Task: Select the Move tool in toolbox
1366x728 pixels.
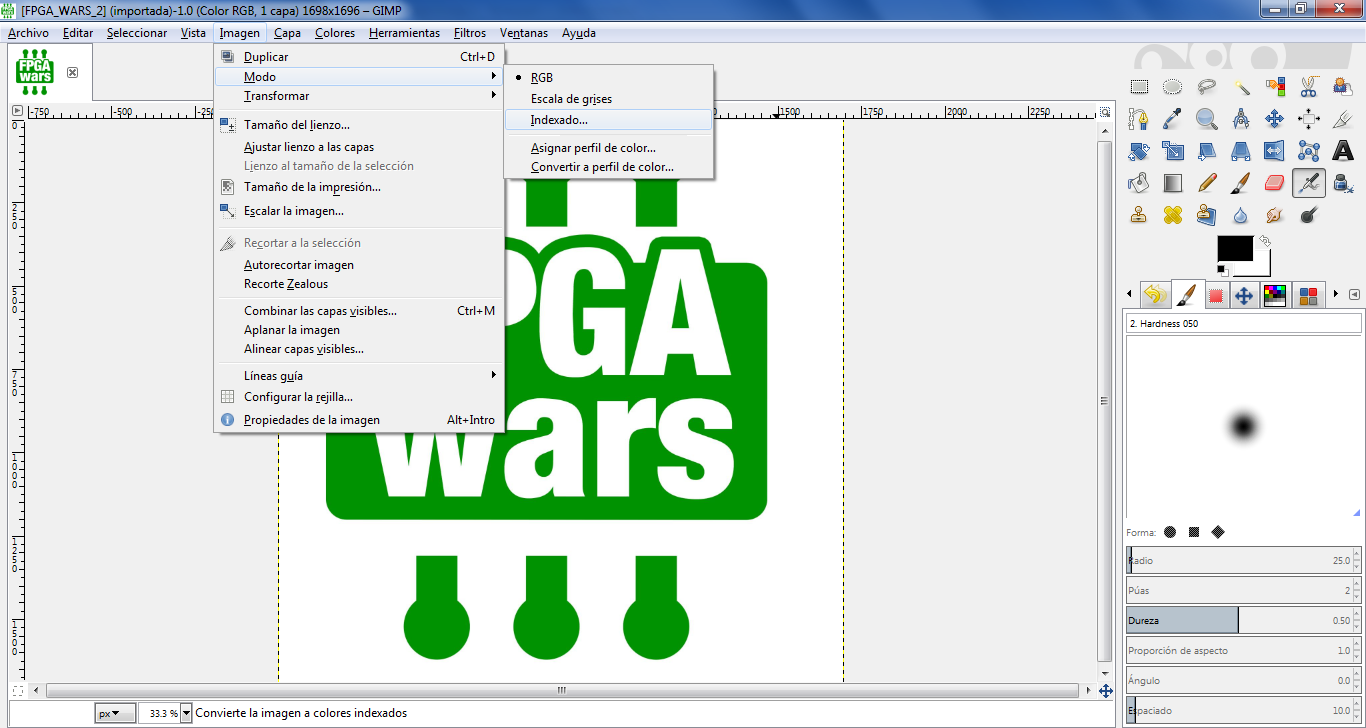Action: point(1275,119)
